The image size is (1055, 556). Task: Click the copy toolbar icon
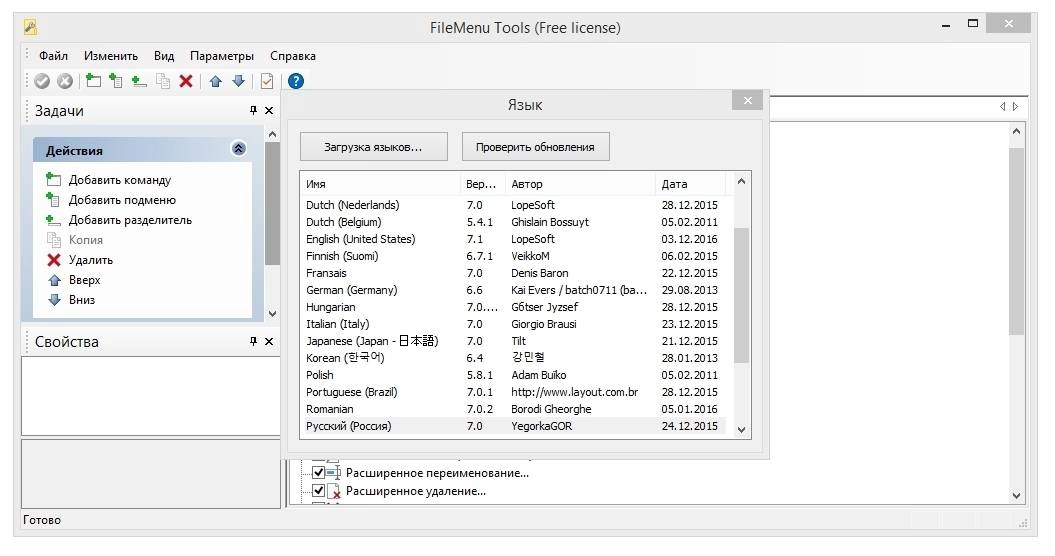pyautogui.click(x=163, y=81)
